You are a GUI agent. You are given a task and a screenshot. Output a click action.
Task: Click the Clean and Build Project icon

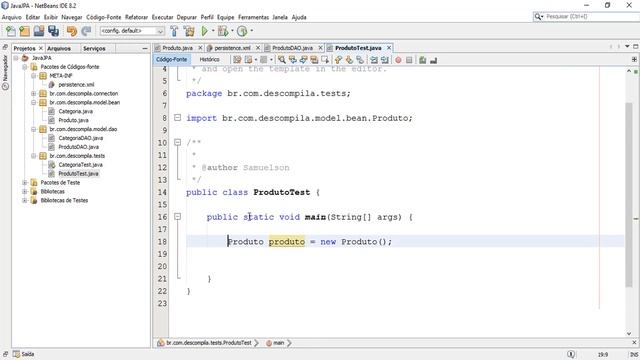[x=189, y=31]
